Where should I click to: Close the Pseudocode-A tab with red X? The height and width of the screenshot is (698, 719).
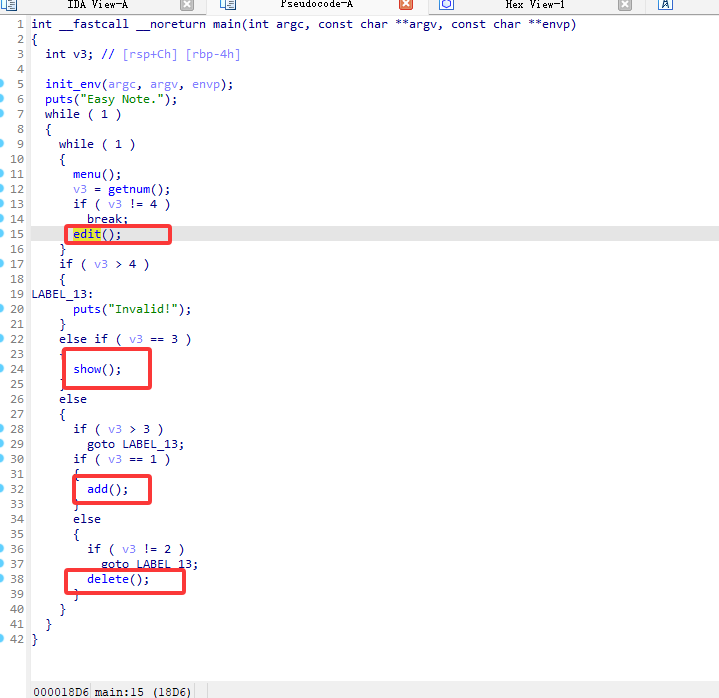coord(406,5)
